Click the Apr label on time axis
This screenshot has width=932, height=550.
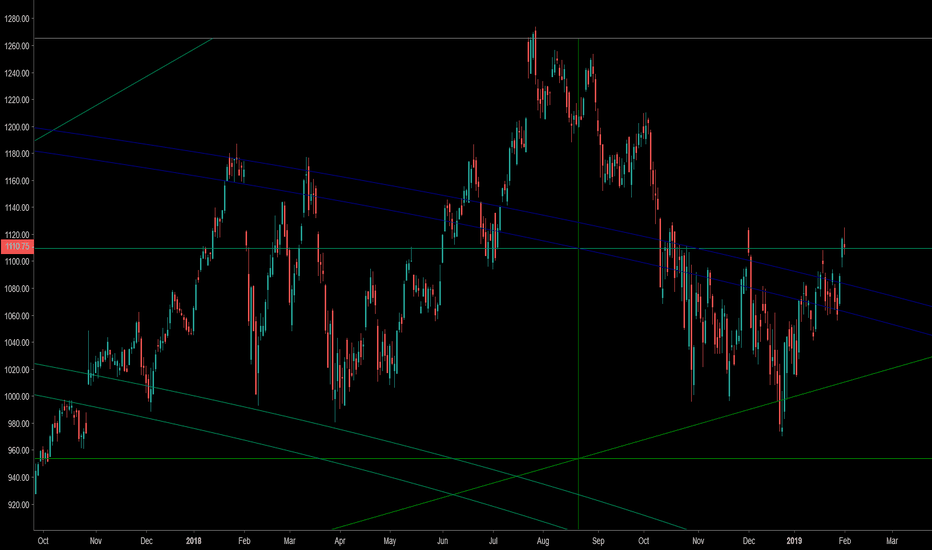[339, 541]
